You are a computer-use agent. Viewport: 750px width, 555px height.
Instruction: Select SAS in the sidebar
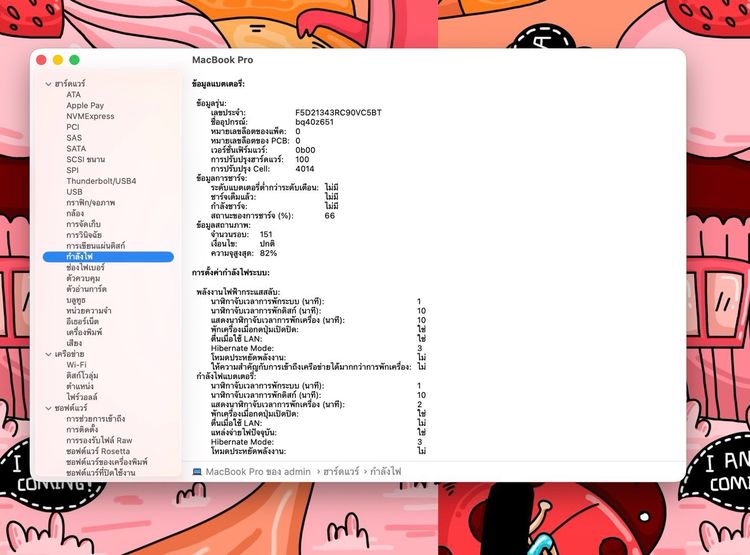(74, 138)
